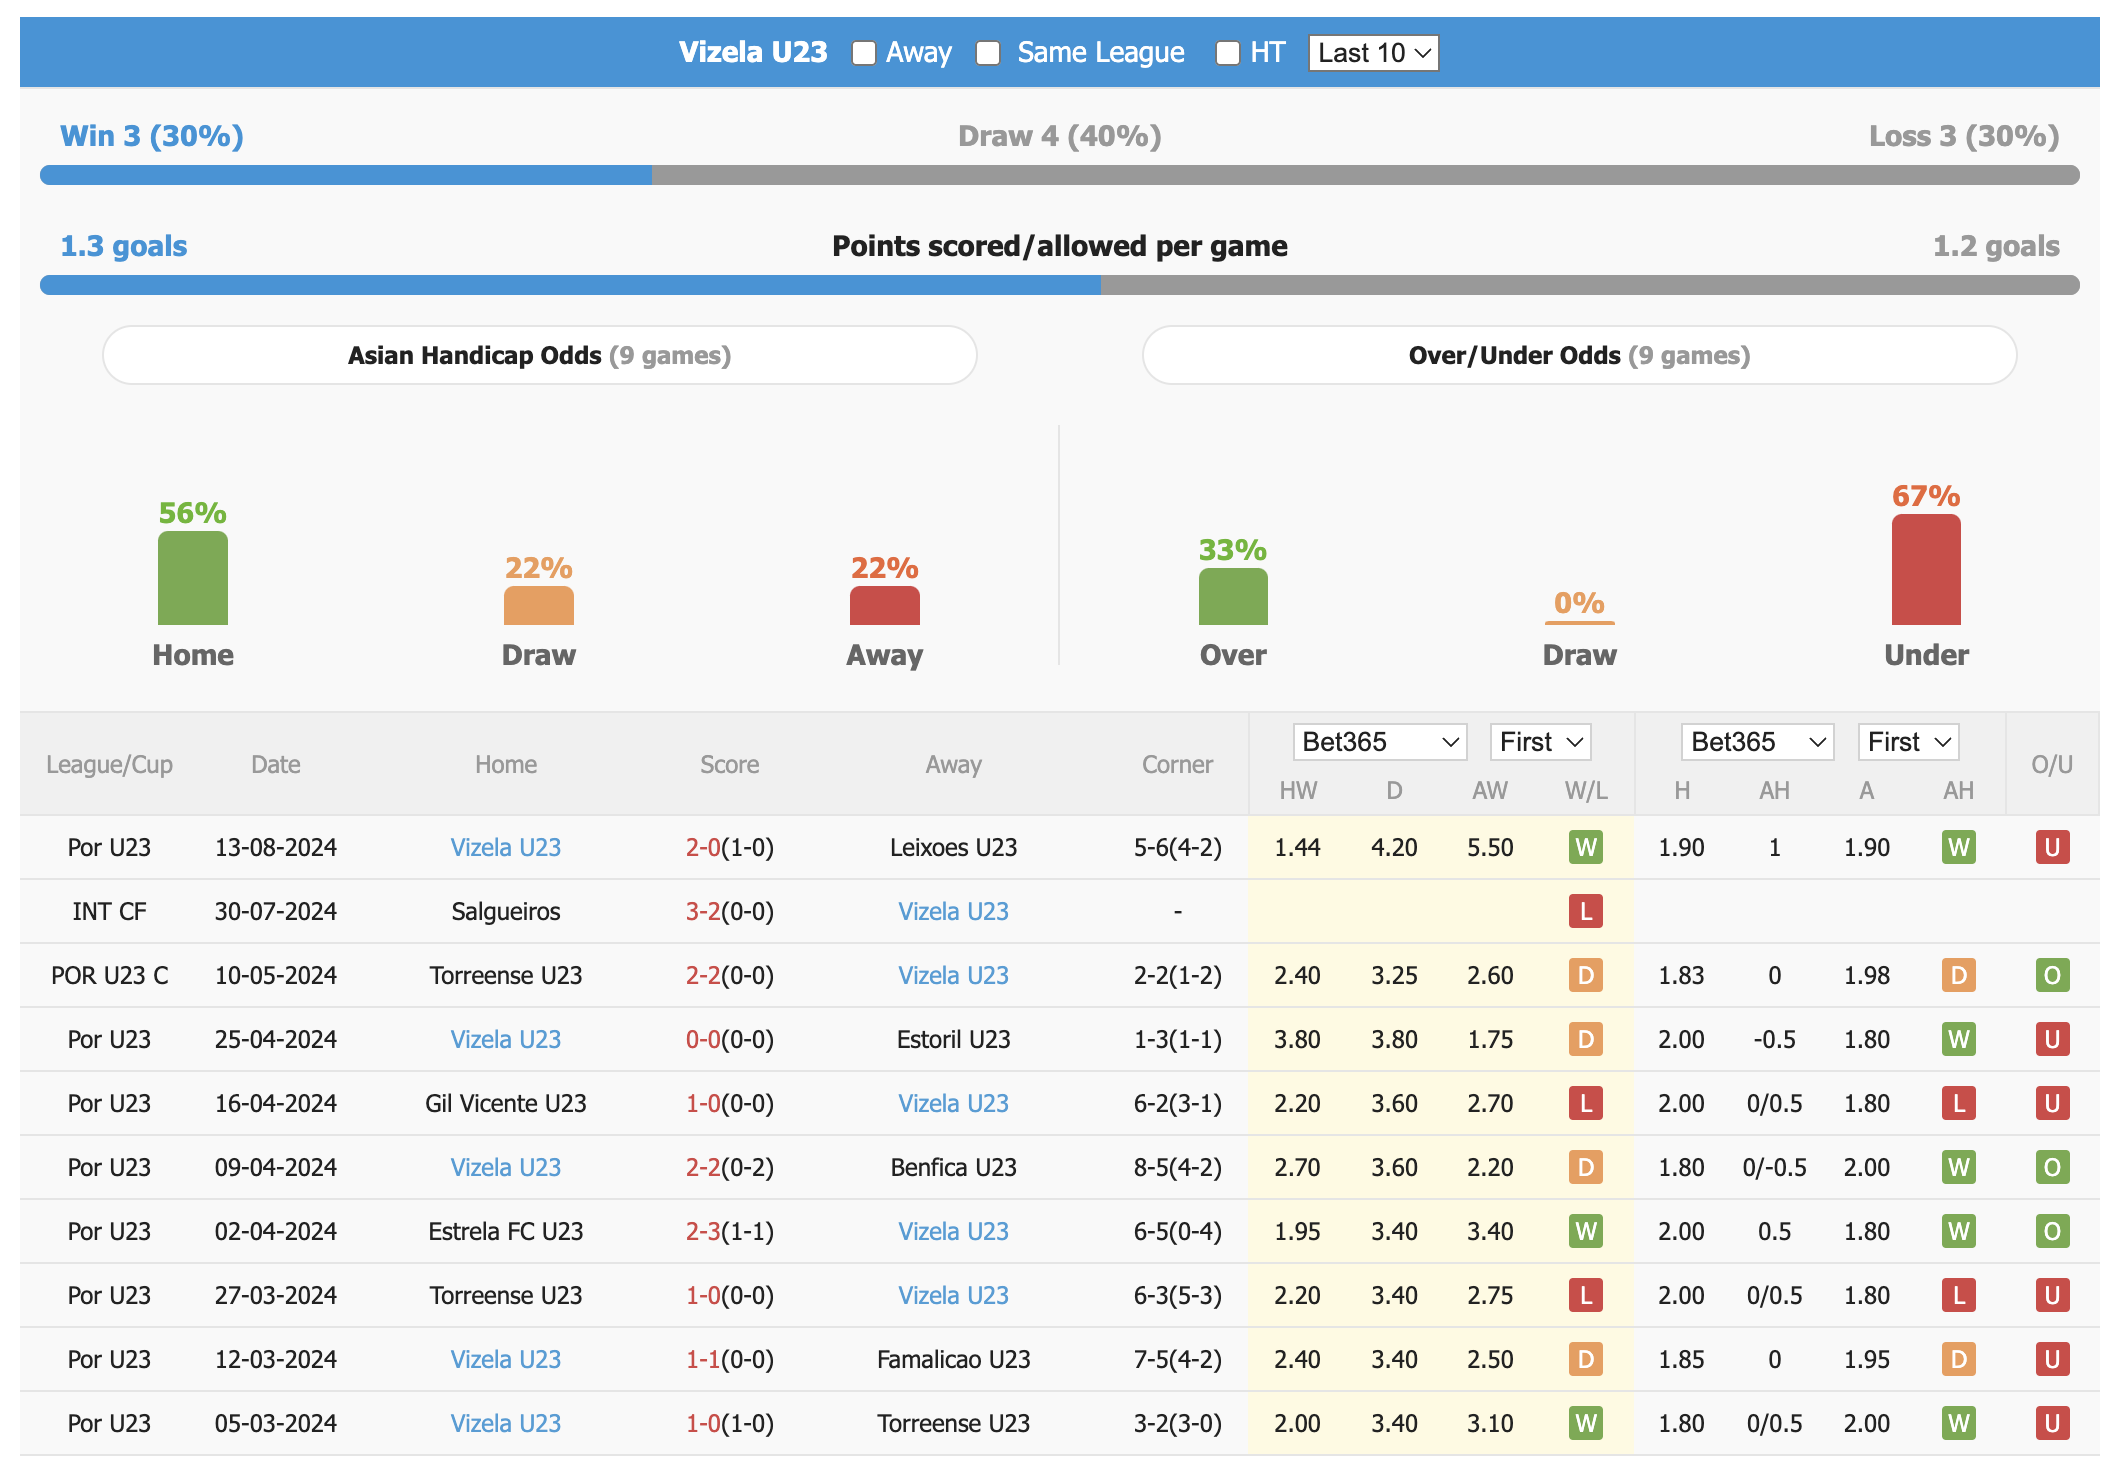Click the Vizela U23 title in header
Screen dimensions: 2118x1464
pyautogui.click(x=753, y=52)
